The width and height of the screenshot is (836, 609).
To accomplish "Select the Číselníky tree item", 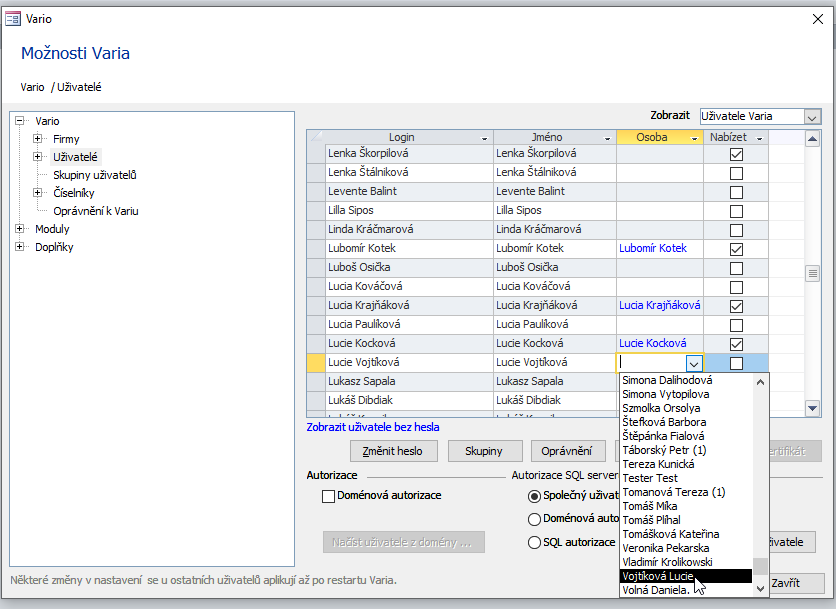I will 74,193.
